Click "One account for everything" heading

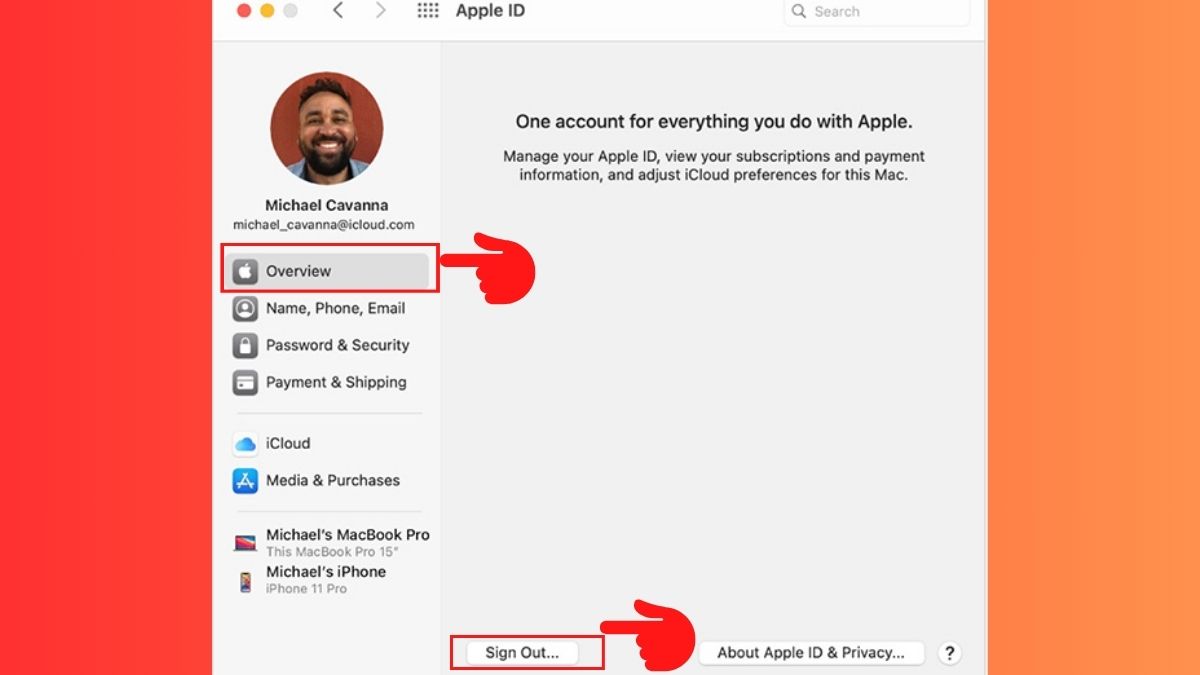(x=714, y=122)
